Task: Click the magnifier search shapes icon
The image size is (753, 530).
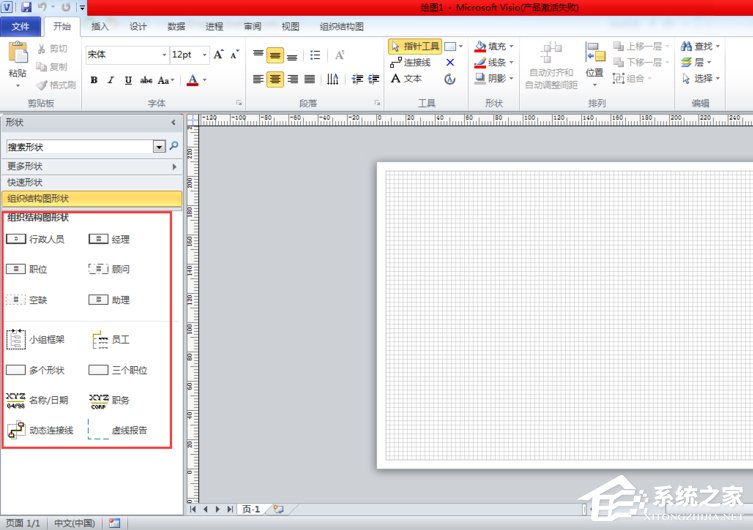Action: point(174,145)
